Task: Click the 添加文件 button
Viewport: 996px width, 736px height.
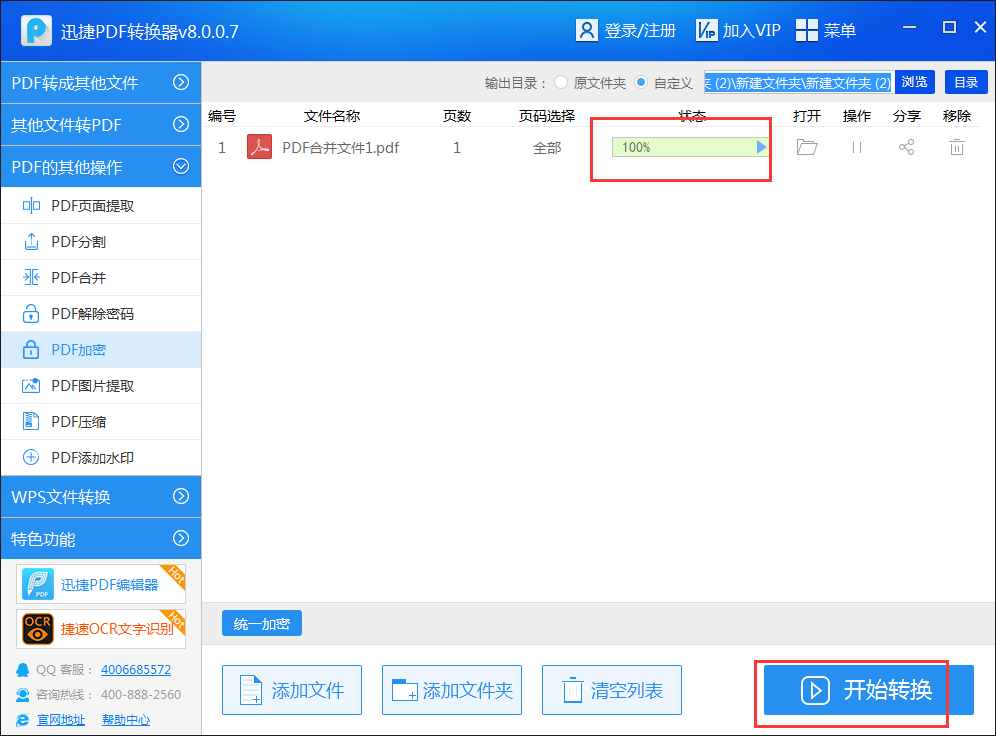Action: [292, 690]
